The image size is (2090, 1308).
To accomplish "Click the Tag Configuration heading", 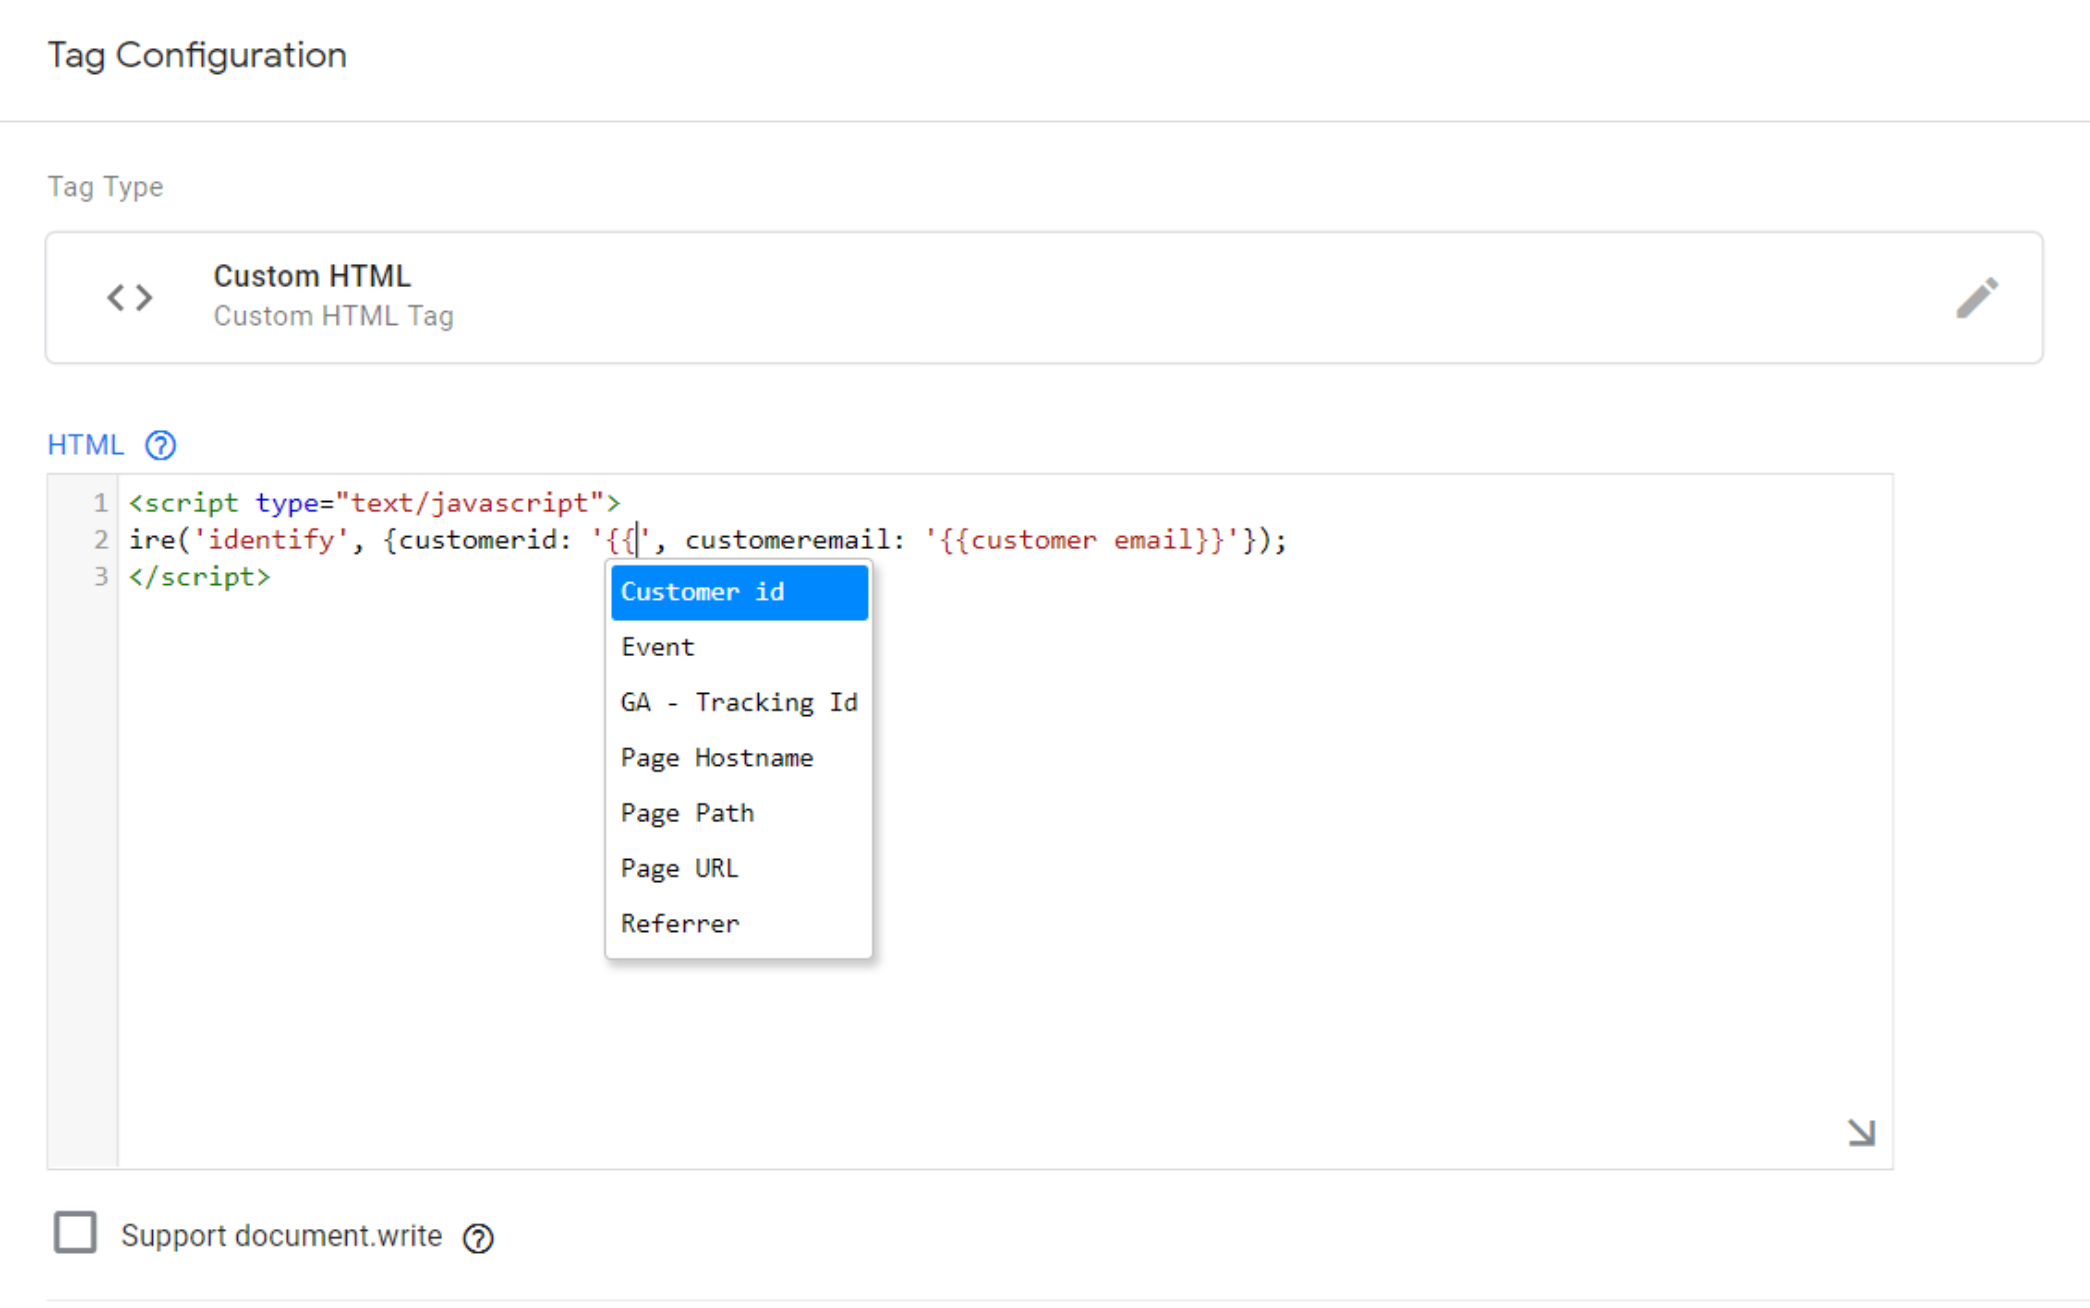I will point(197,55).
